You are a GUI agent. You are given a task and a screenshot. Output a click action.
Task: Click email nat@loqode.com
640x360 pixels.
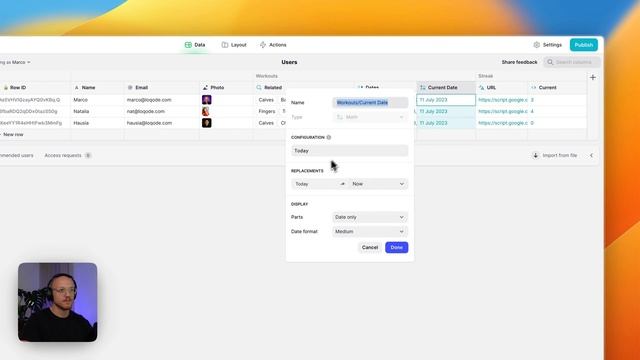[146, 111]
